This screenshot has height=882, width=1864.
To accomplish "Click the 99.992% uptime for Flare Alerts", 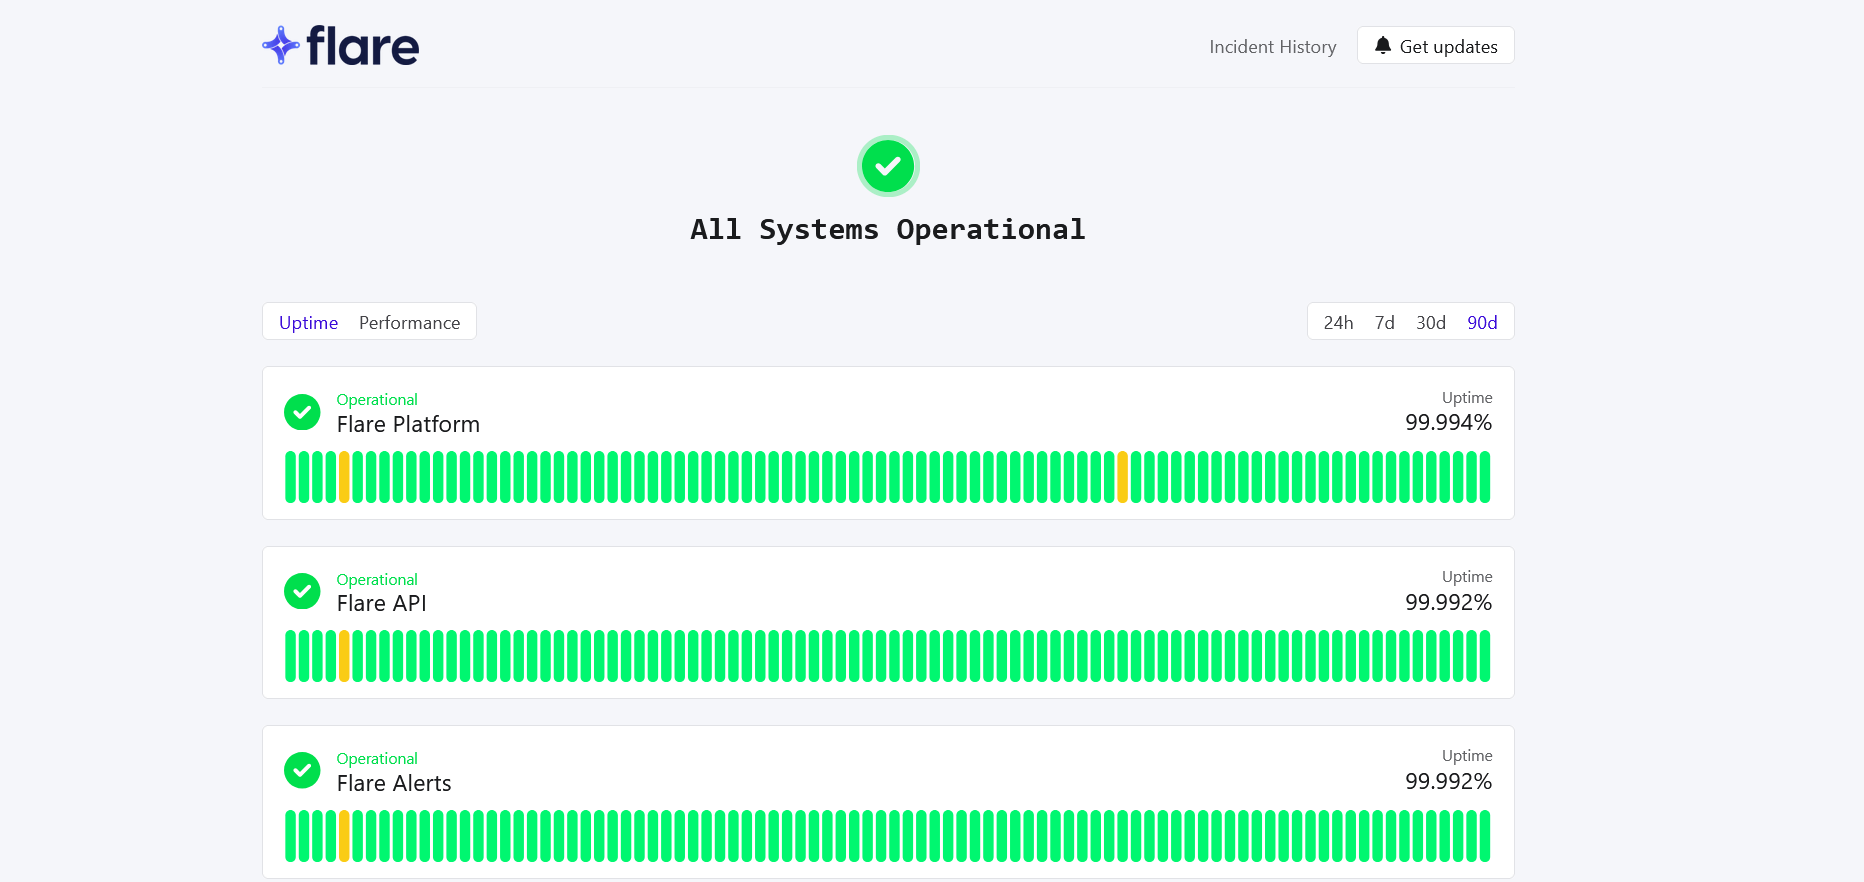I will pyautogui.click(x=1448, y=782).
